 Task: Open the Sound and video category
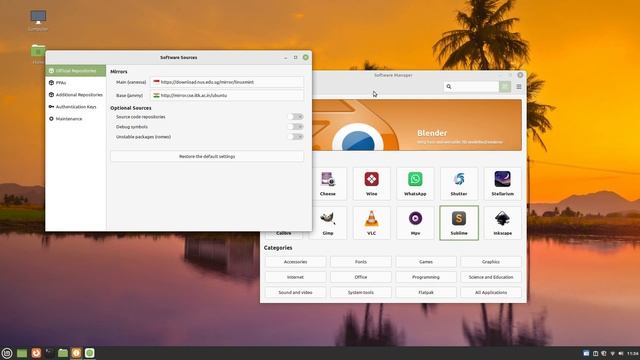pos(296,292)
